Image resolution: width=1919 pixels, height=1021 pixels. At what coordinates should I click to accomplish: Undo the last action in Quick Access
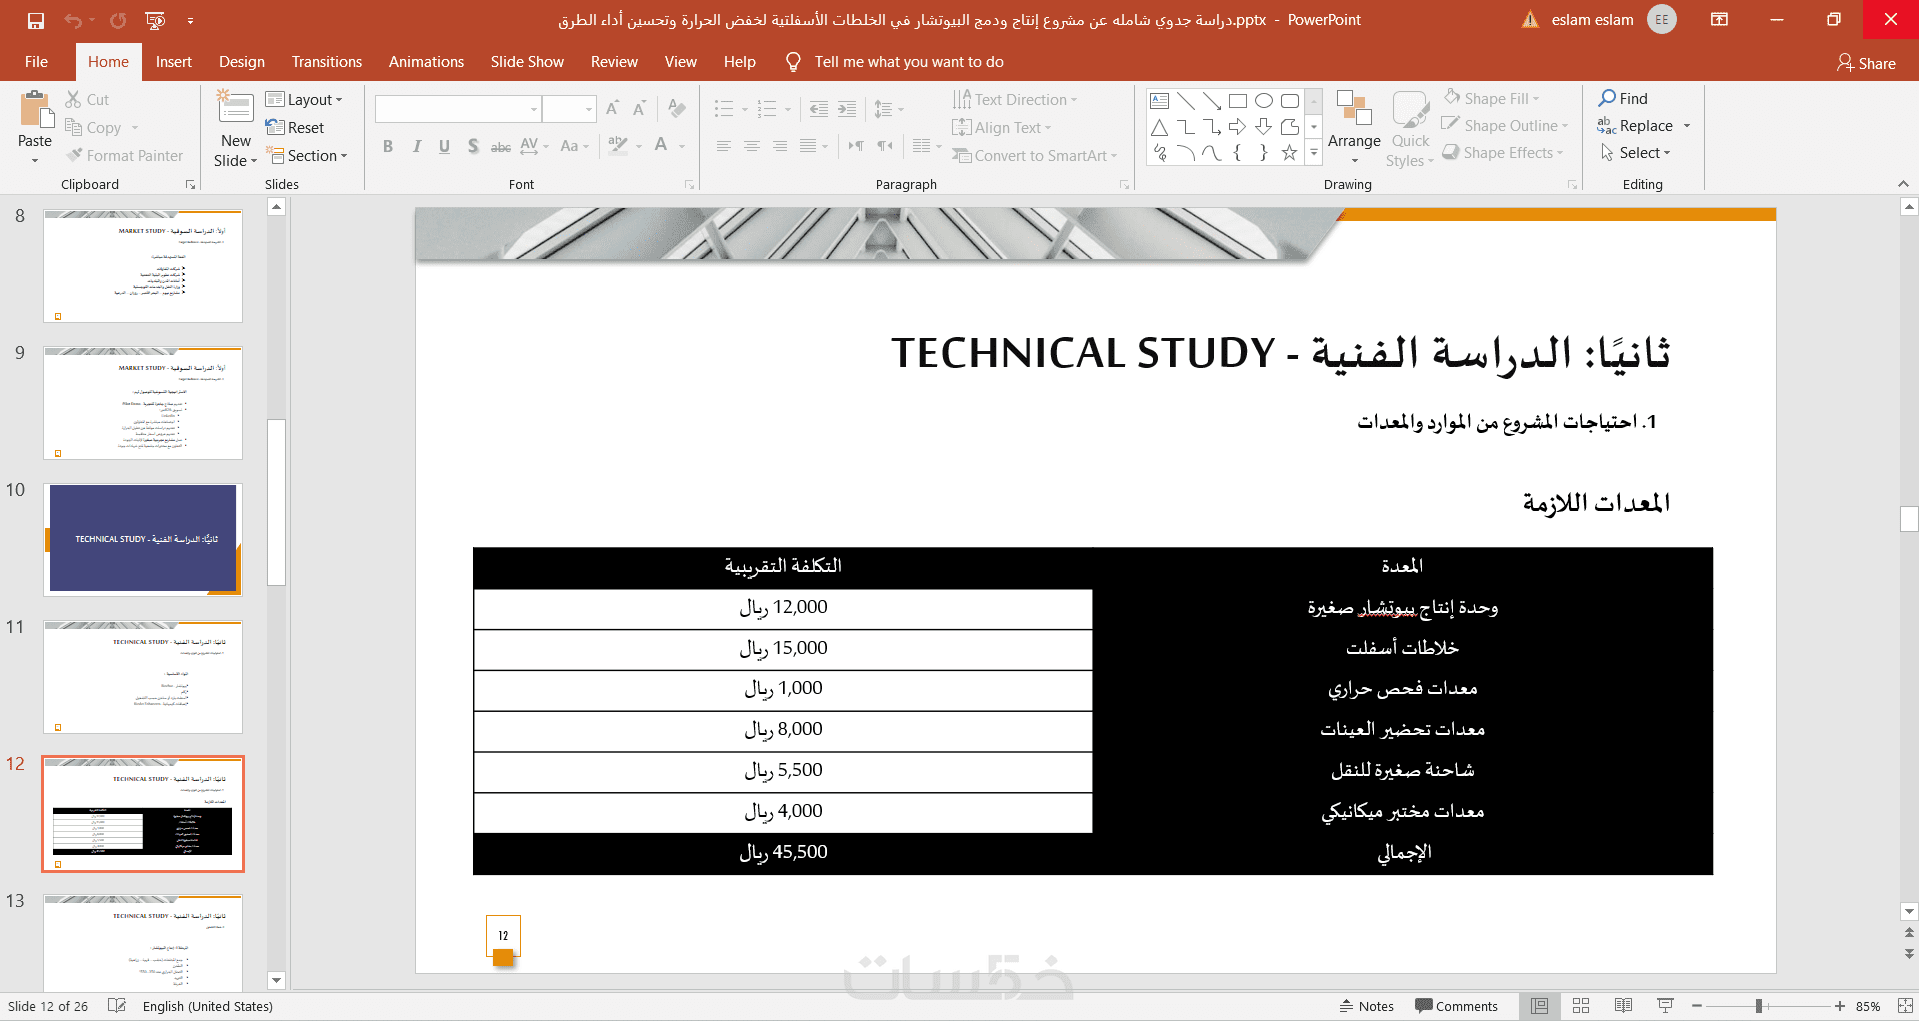[x=72, y=20]
